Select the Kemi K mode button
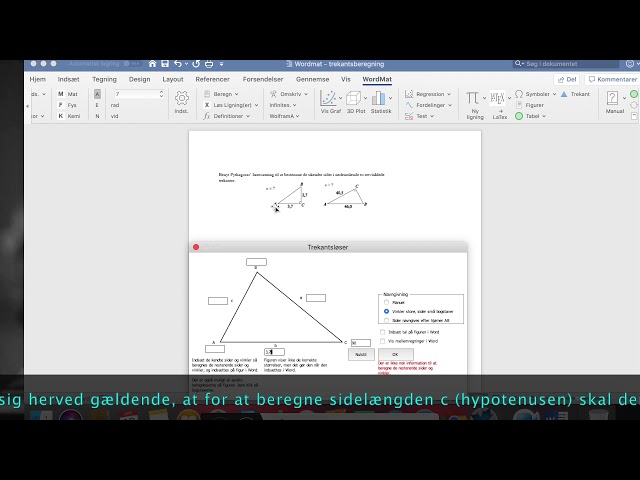 pos(69,116)
